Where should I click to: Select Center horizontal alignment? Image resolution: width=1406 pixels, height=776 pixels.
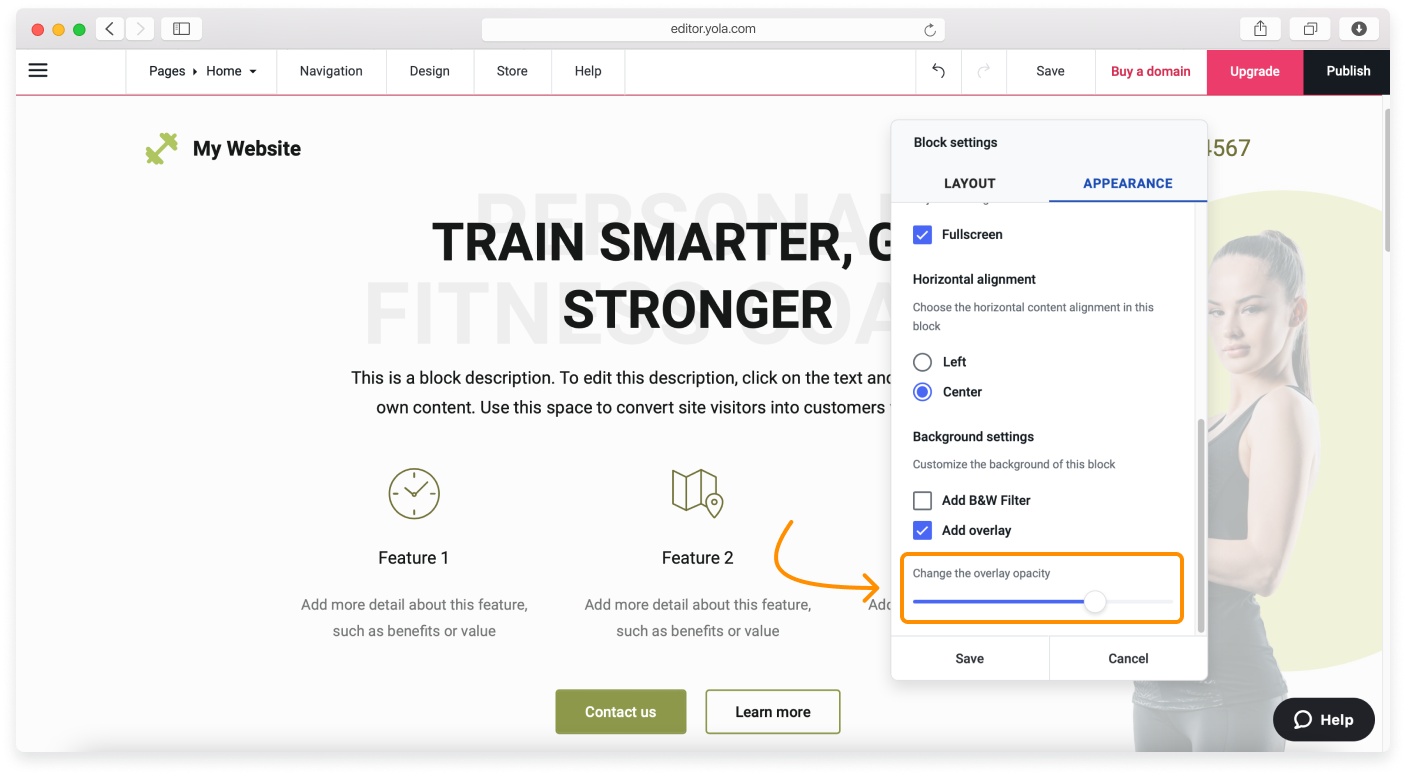923,392
